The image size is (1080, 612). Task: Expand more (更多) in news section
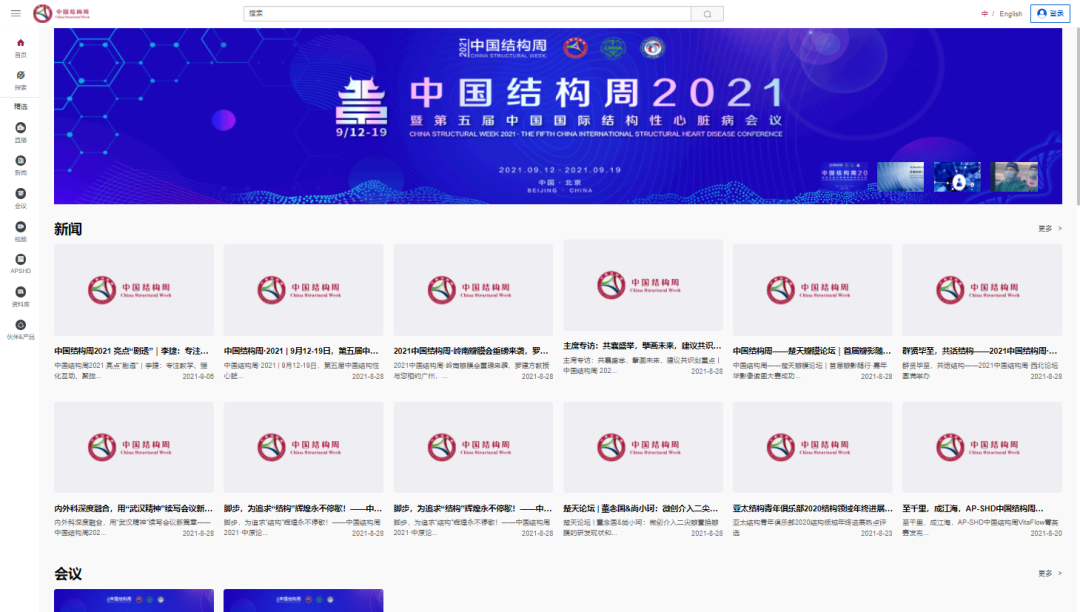tap(1049, 229)
